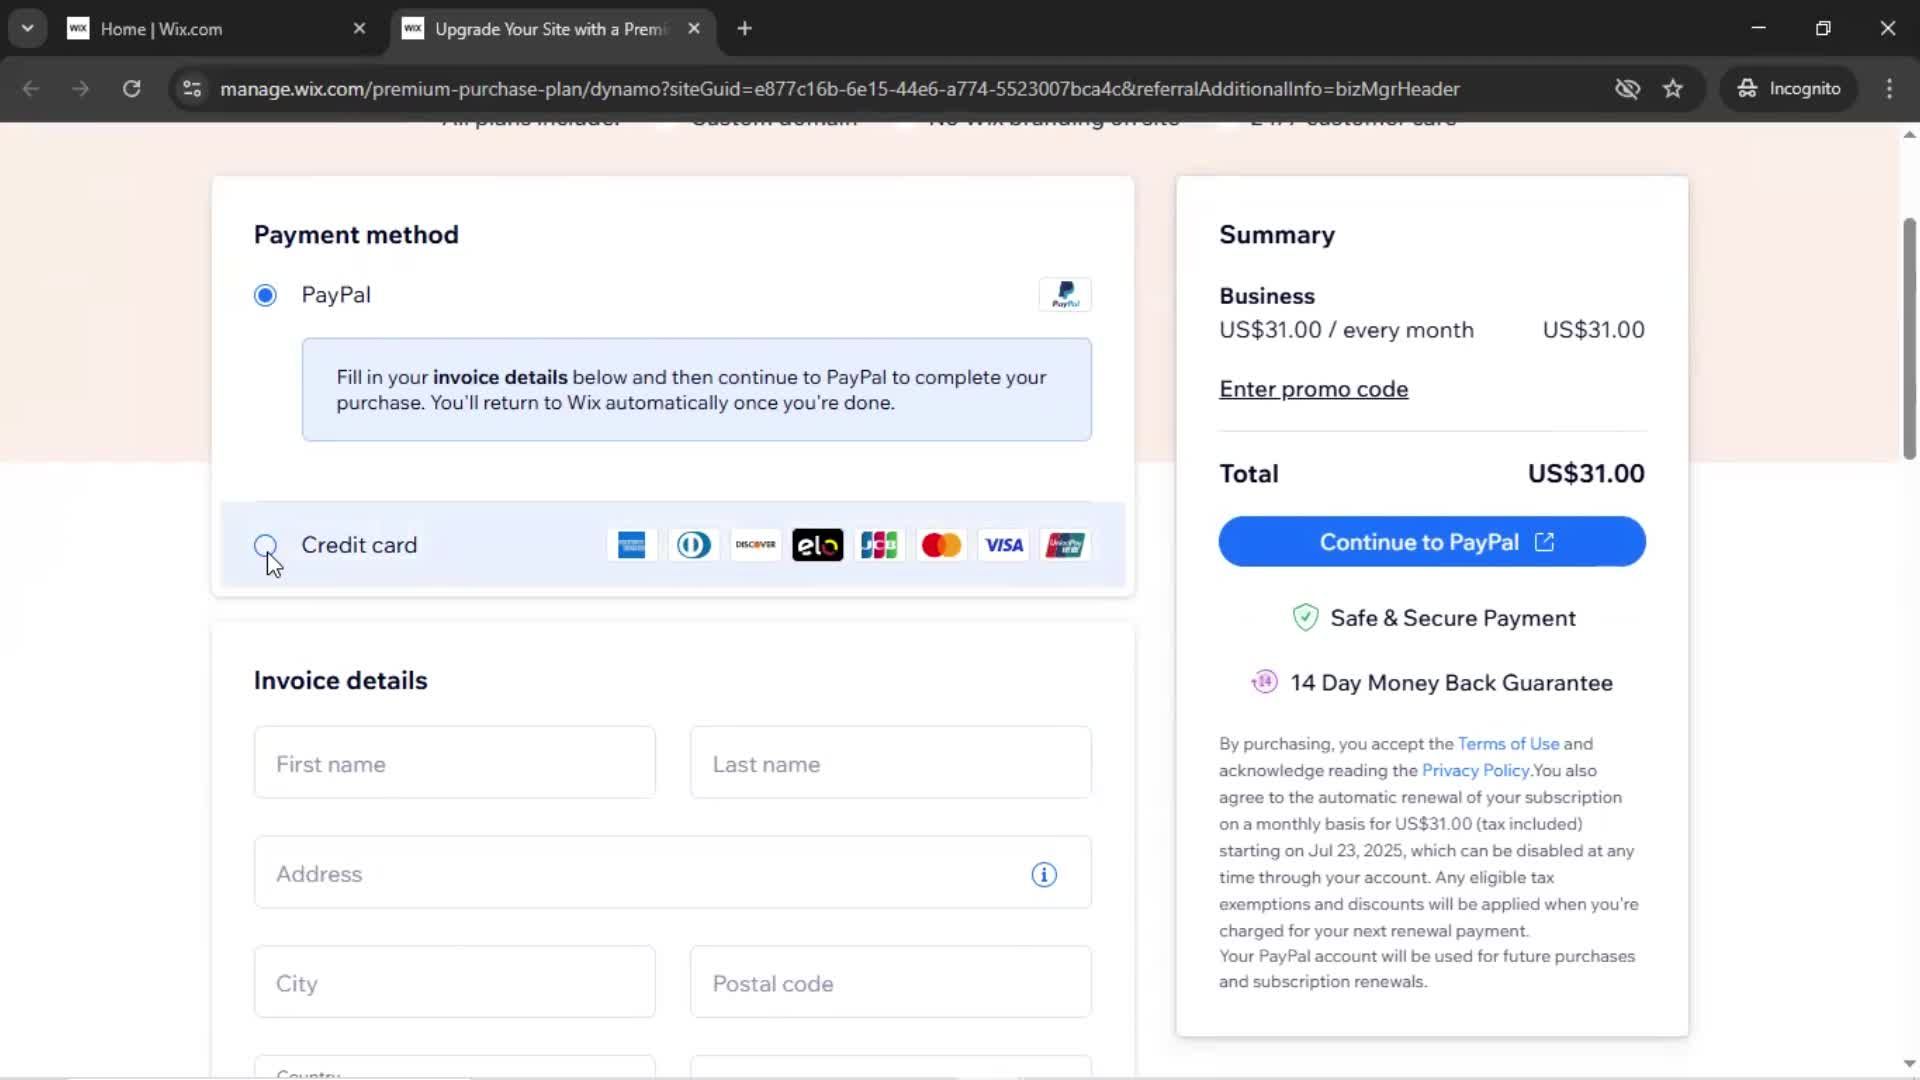The width and height of the screenshot is (1920, 1080).
Task: Click the 14 Day guarantee badge icon
Action: (1264, 682)
